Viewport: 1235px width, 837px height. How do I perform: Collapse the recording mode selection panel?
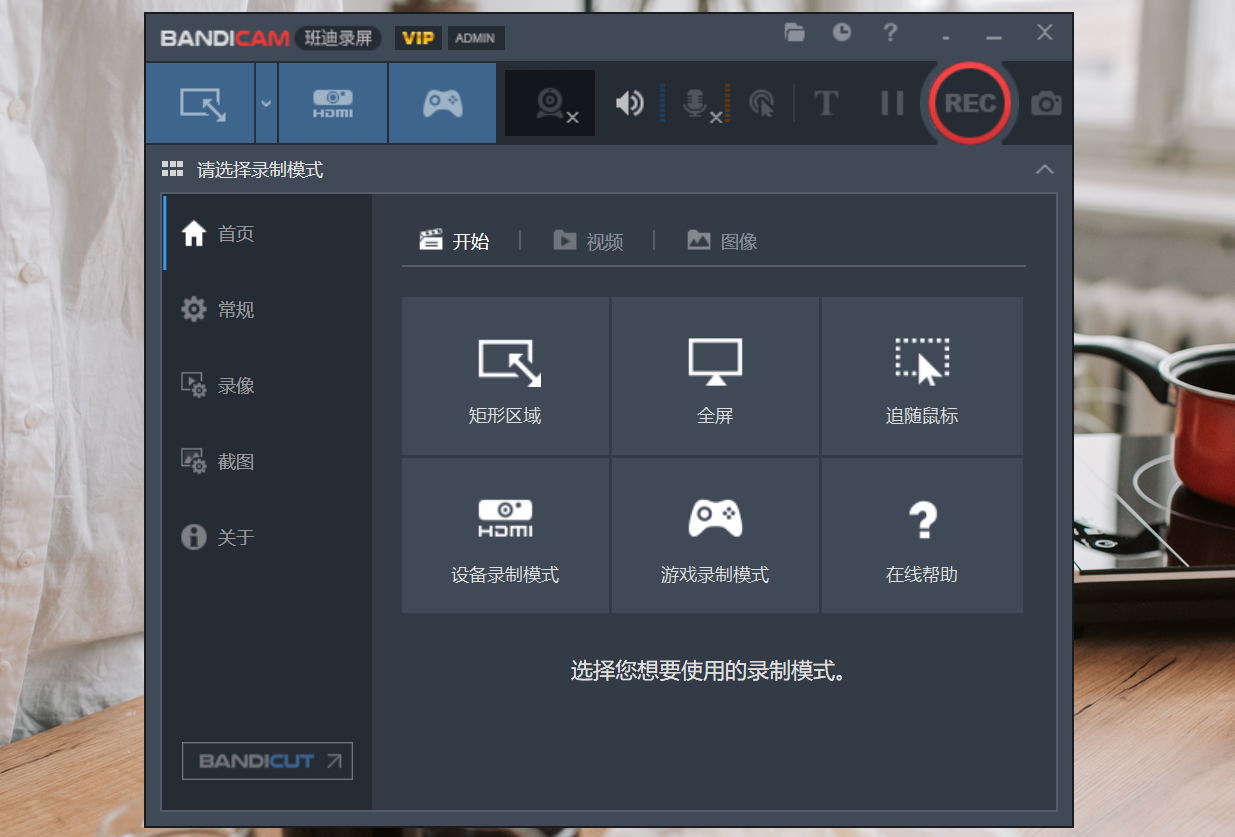tap(1044, 169)
